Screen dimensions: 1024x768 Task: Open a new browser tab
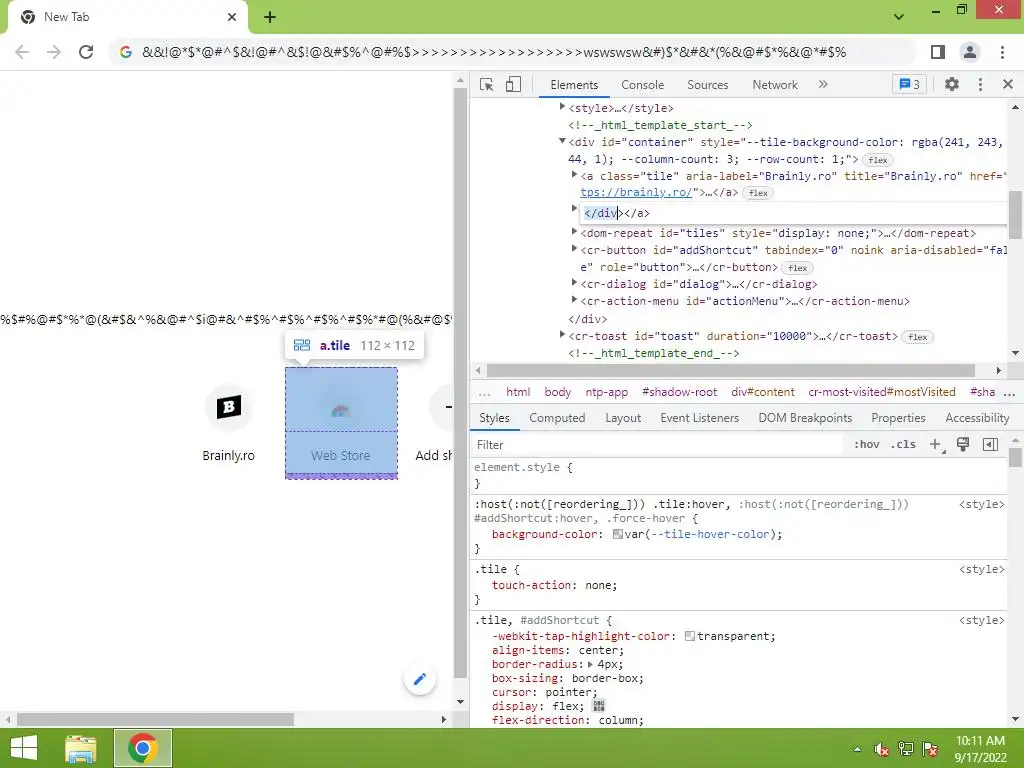pos(270,17)
